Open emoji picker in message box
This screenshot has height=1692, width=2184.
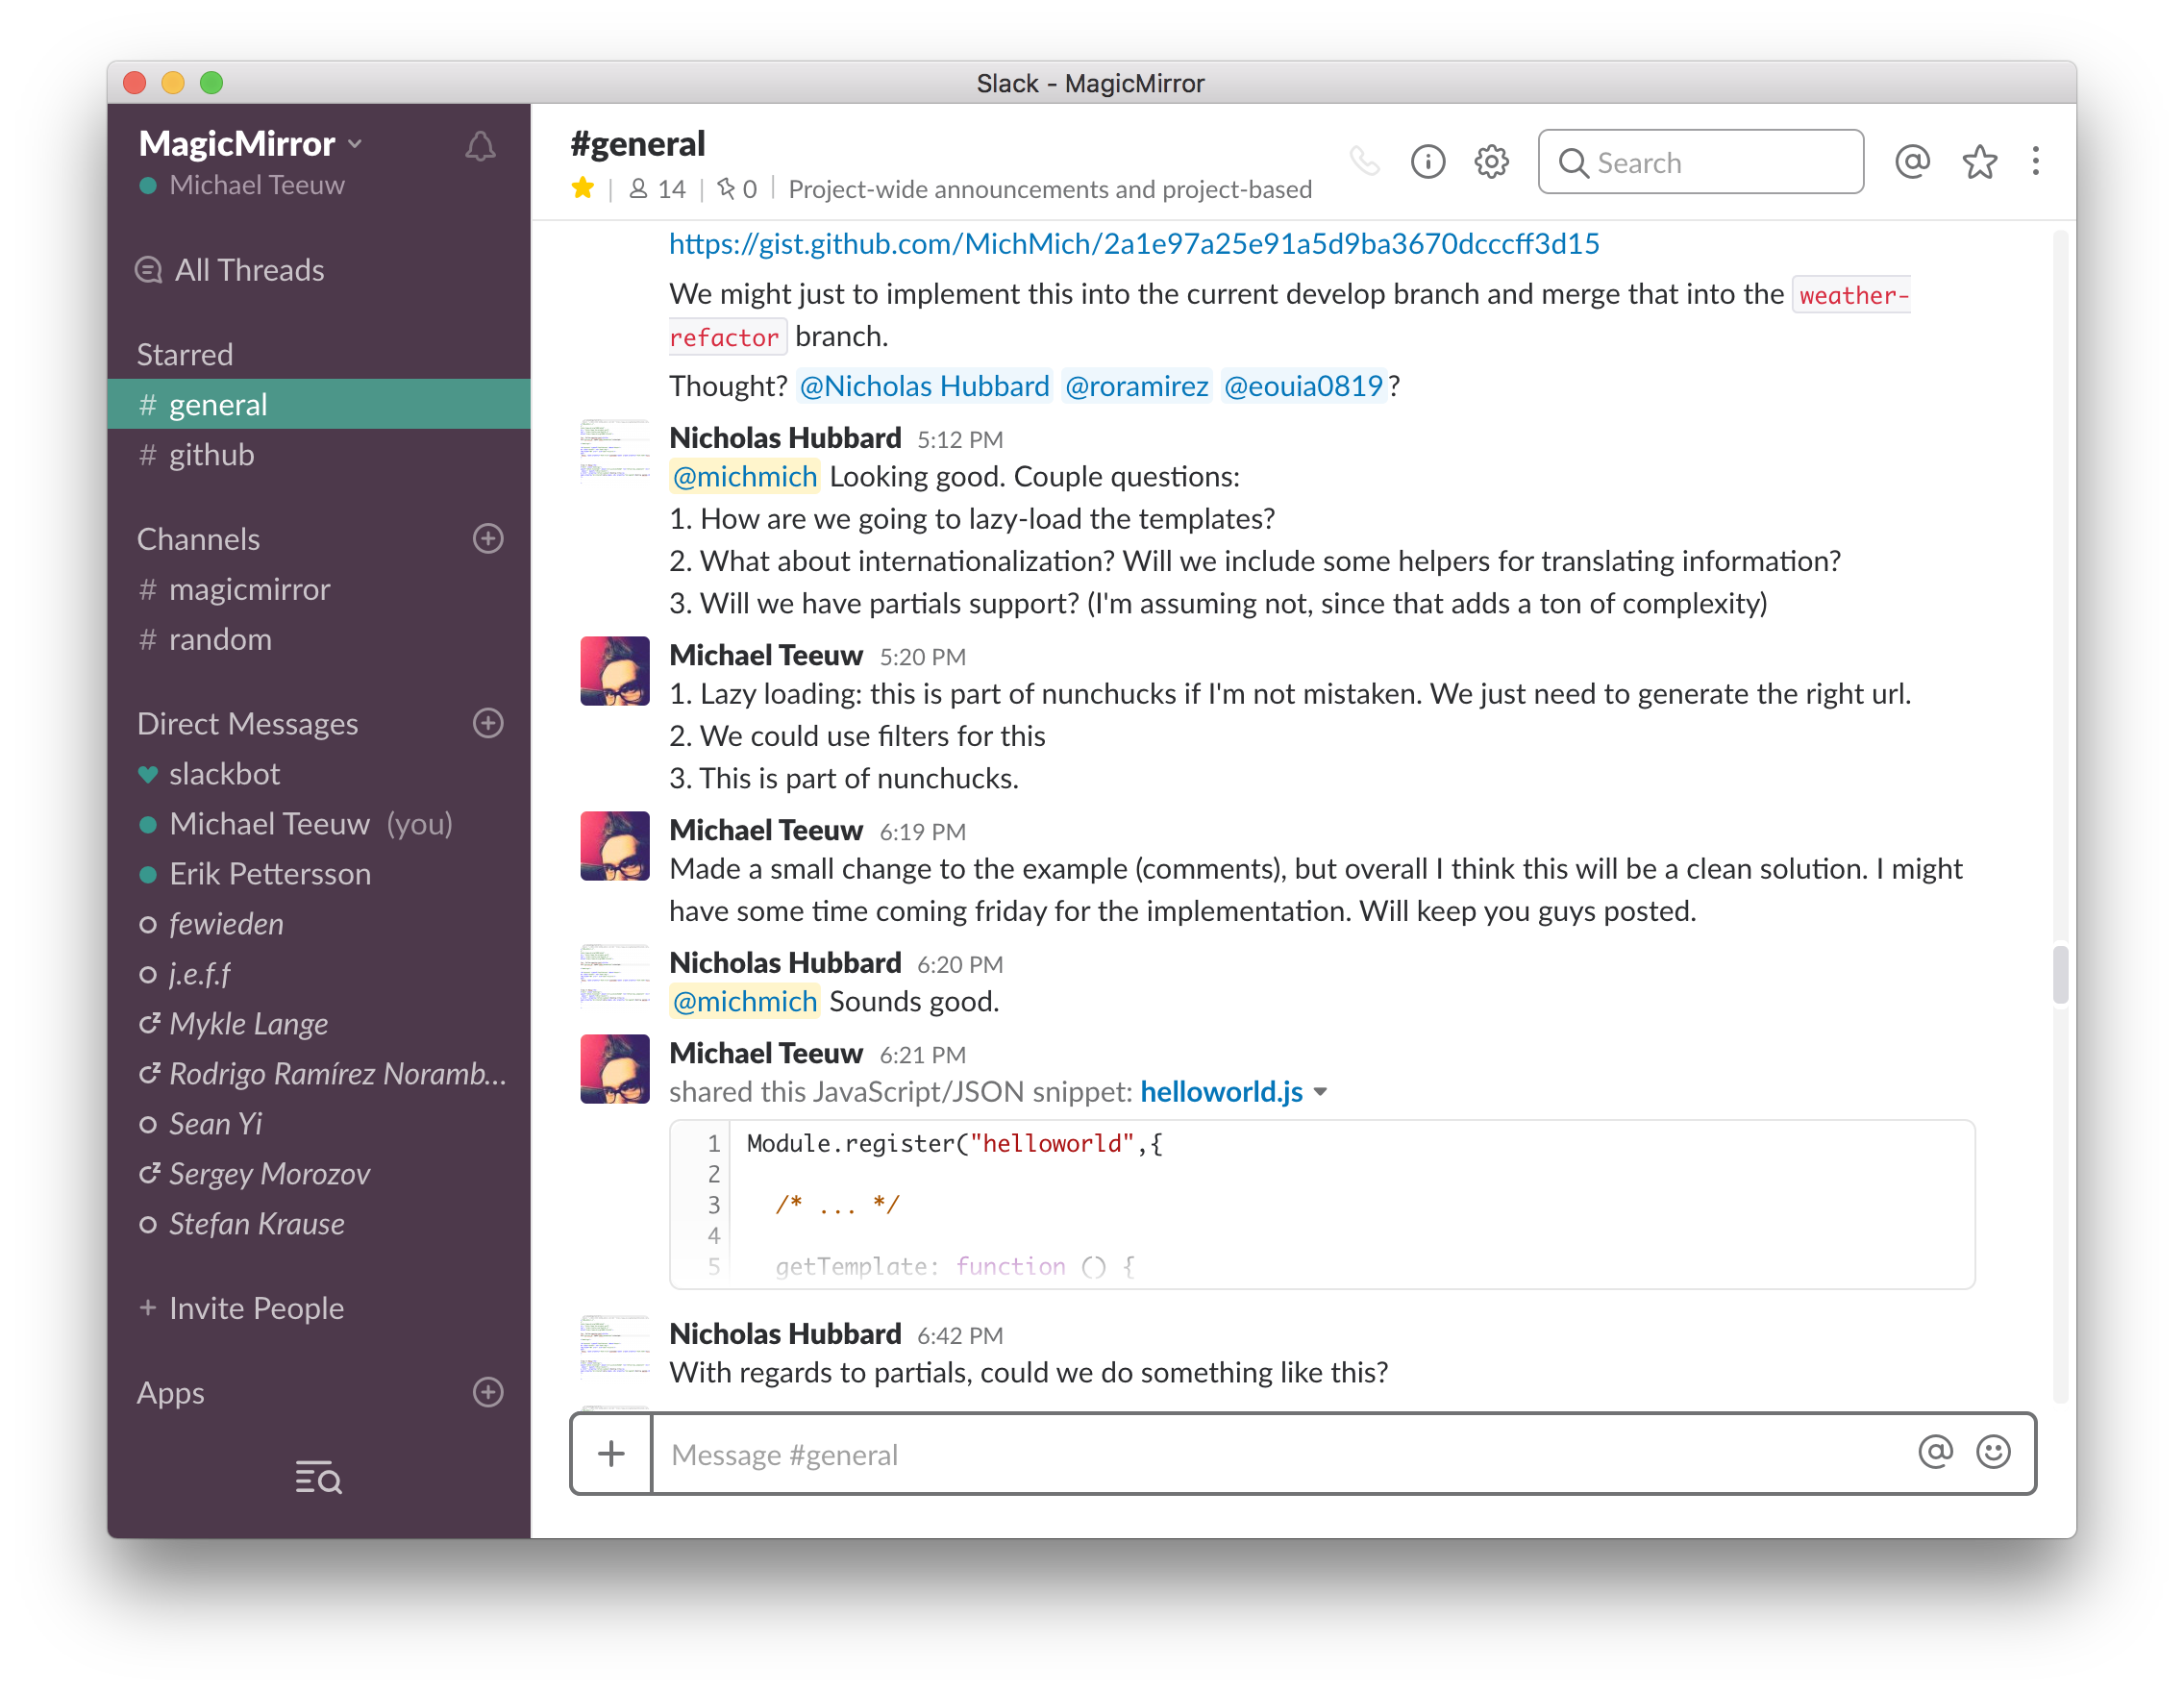pos(1992,1452)
